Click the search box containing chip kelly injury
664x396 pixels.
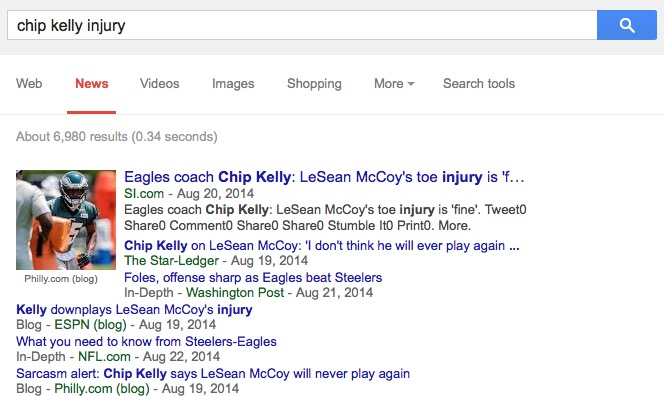click(302, 25)
